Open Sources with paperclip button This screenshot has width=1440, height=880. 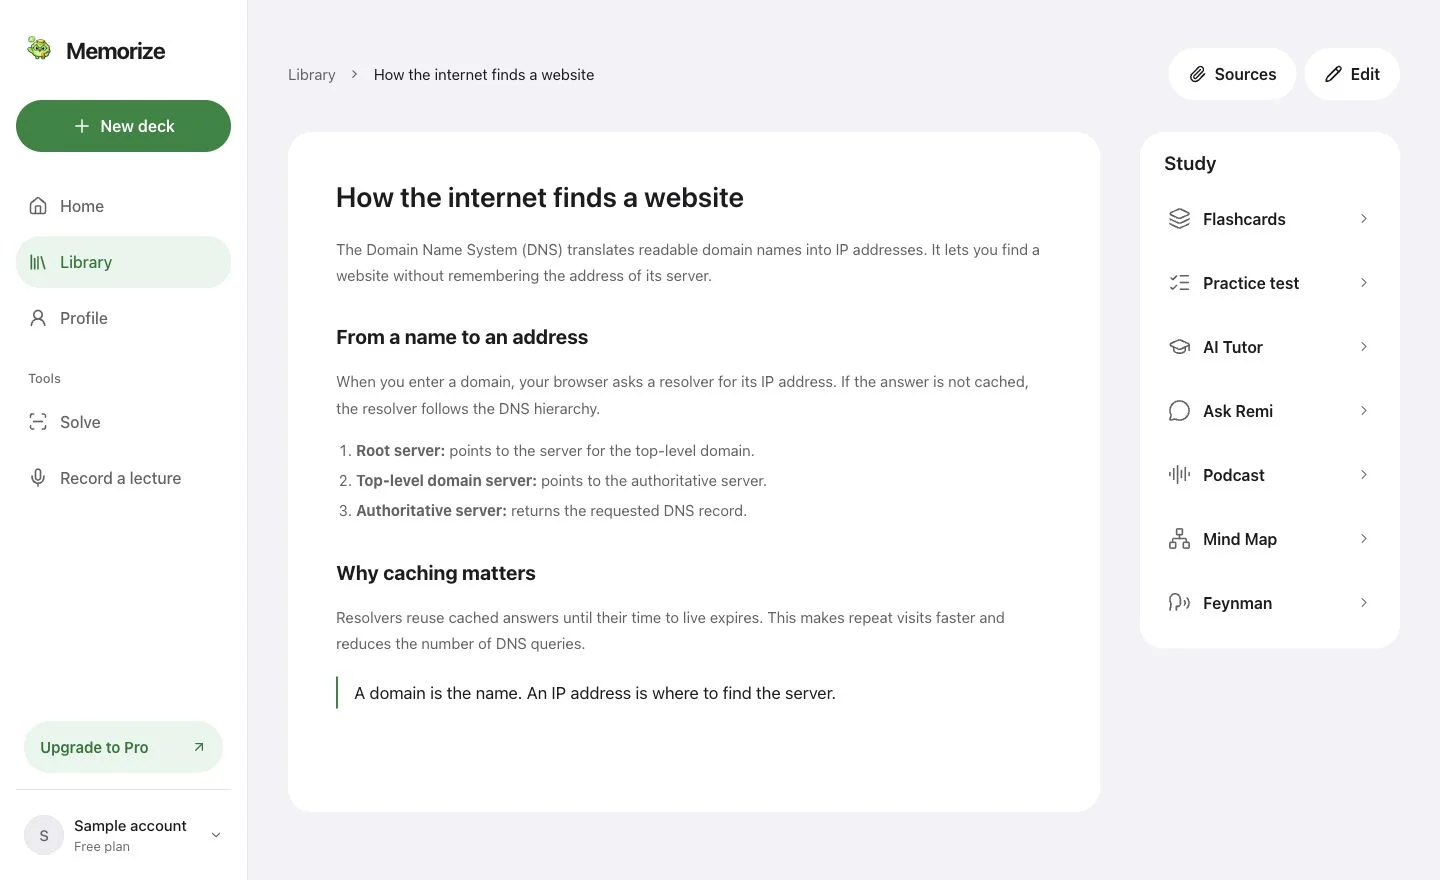click(x=1232, y=74)
